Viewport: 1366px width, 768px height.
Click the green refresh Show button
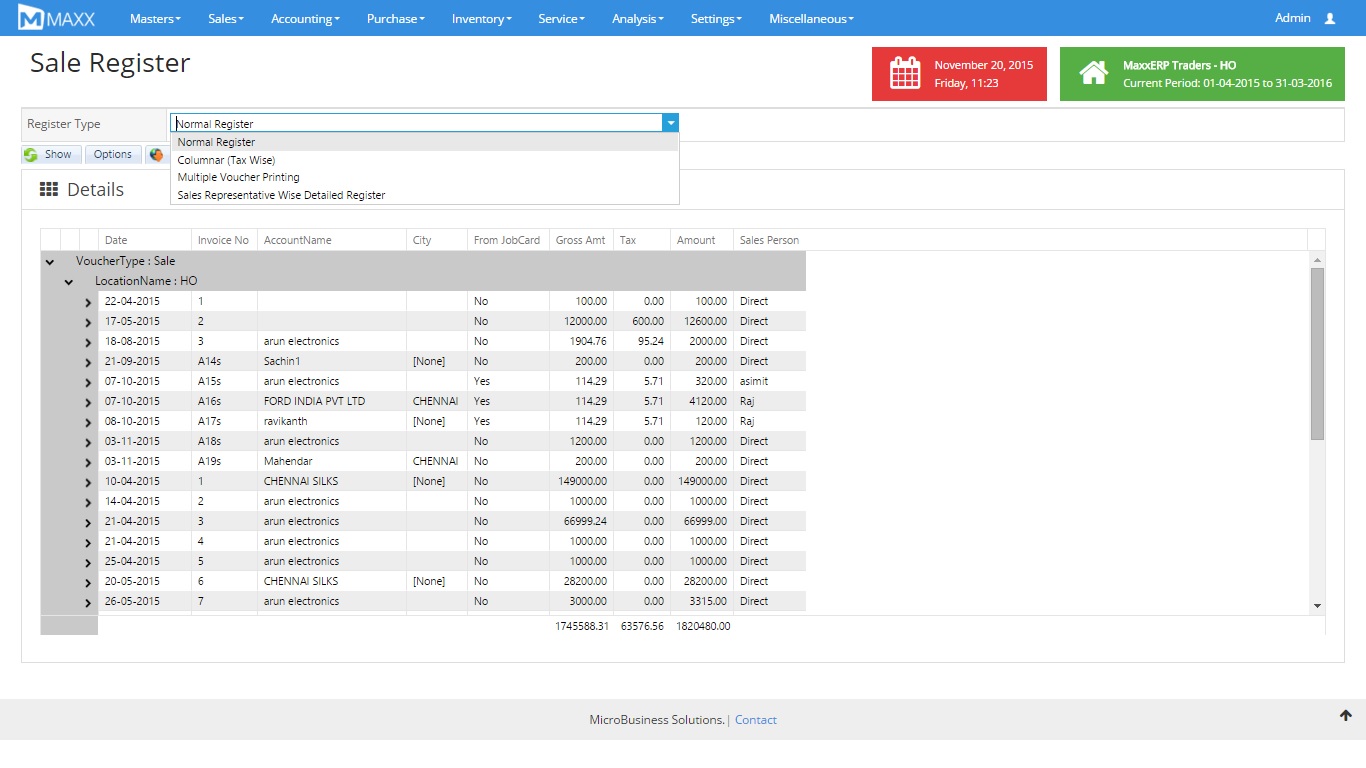coord(49,154)
